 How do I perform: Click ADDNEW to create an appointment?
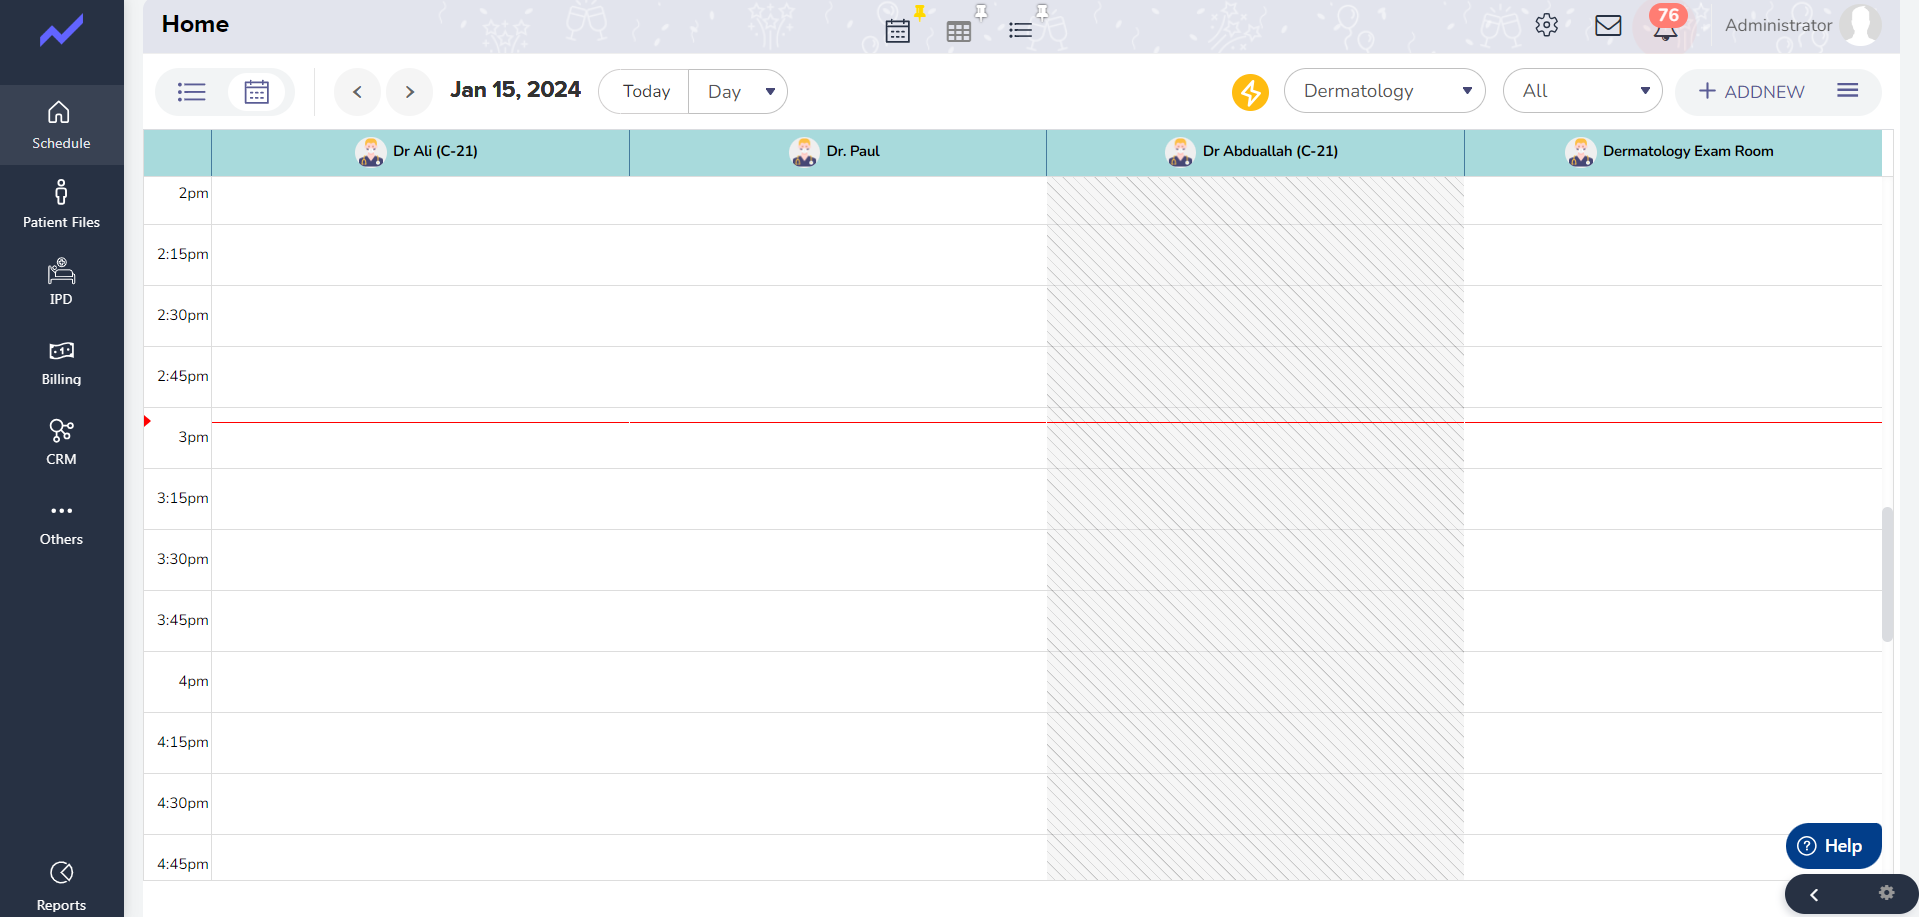1751,91
